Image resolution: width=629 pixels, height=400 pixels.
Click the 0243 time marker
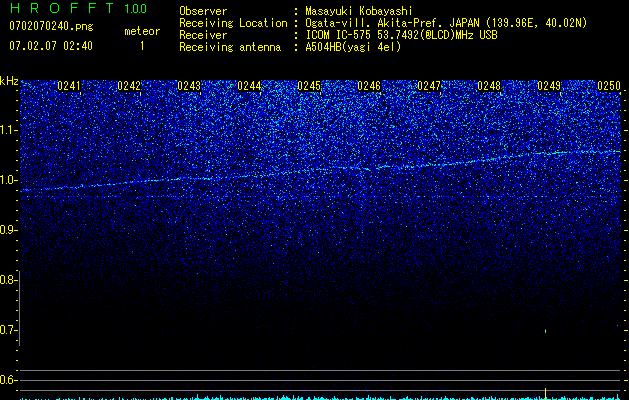pyautogui.click(x=189, y=86)
